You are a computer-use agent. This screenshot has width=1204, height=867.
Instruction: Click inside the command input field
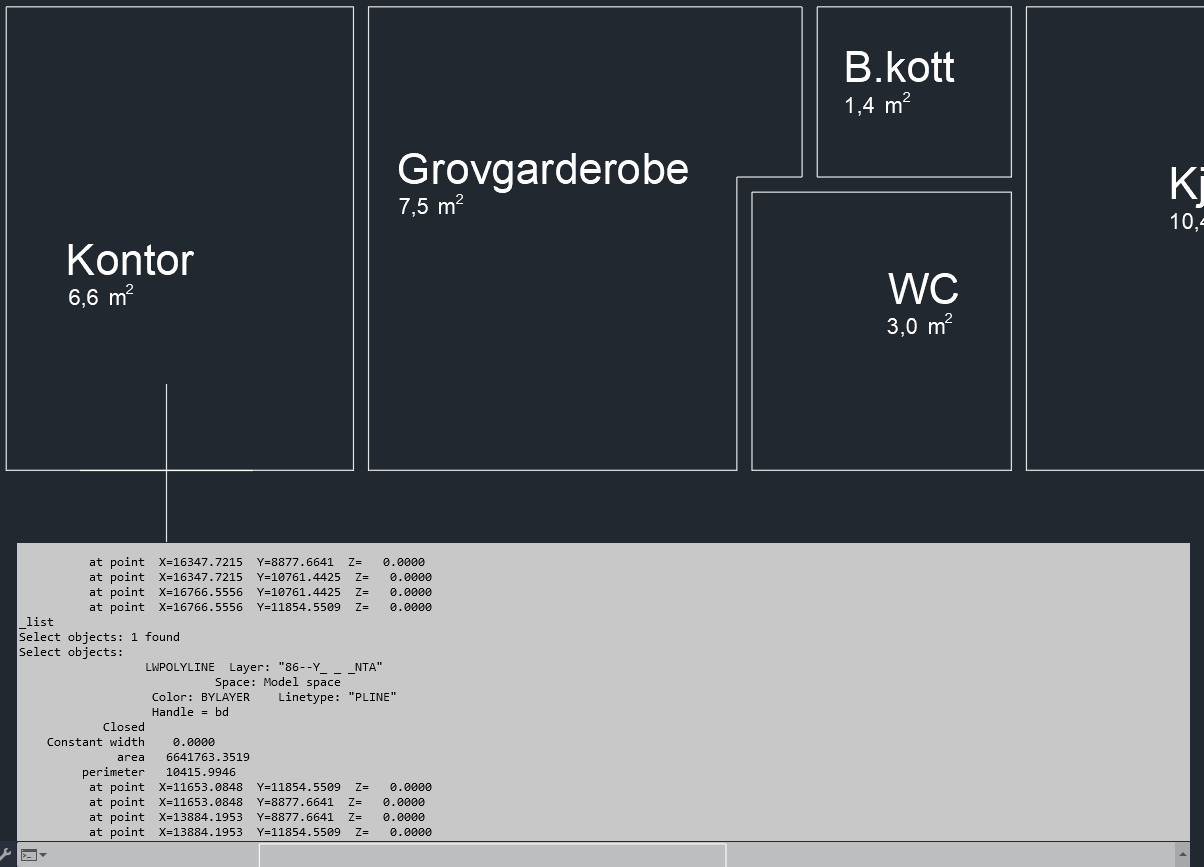pyautogui.click(x=490, y=856)
